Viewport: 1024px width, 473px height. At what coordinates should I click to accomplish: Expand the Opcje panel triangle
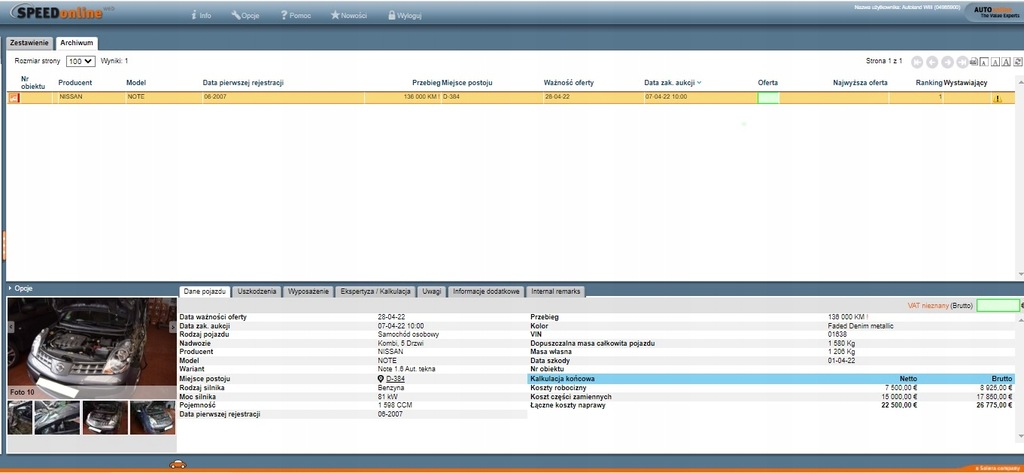tap(10, 288)
